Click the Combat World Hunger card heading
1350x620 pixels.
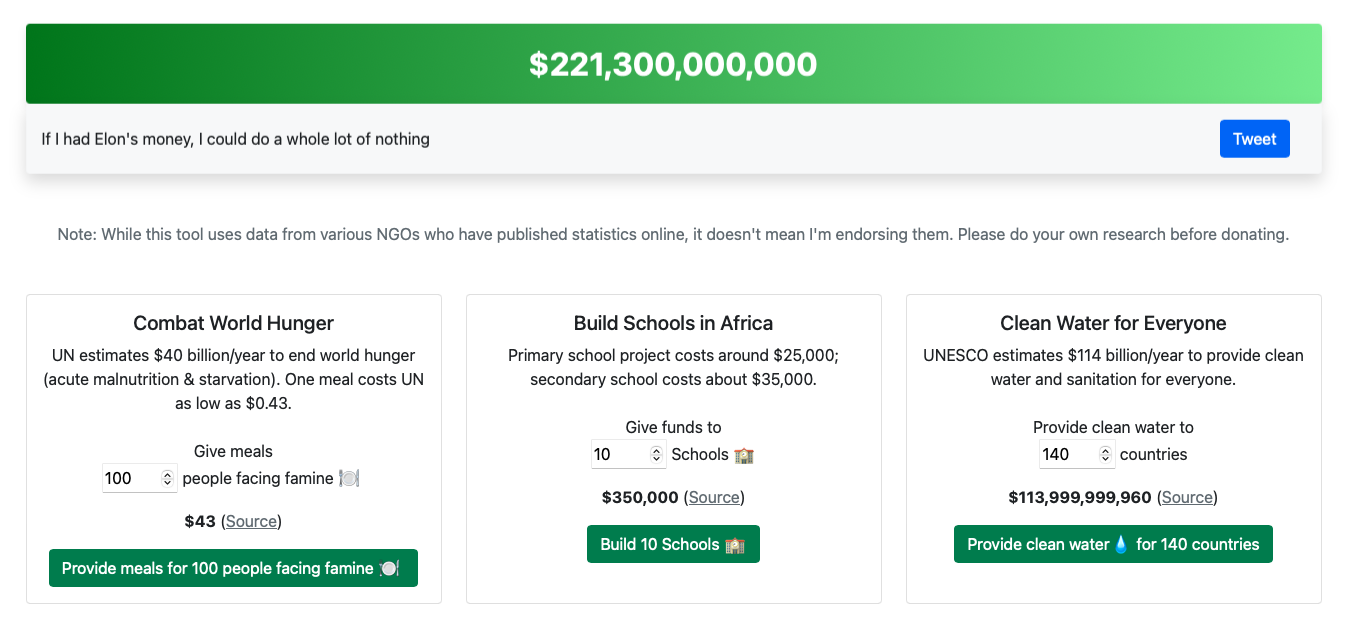pyautogui.click(x=234, y=323)
